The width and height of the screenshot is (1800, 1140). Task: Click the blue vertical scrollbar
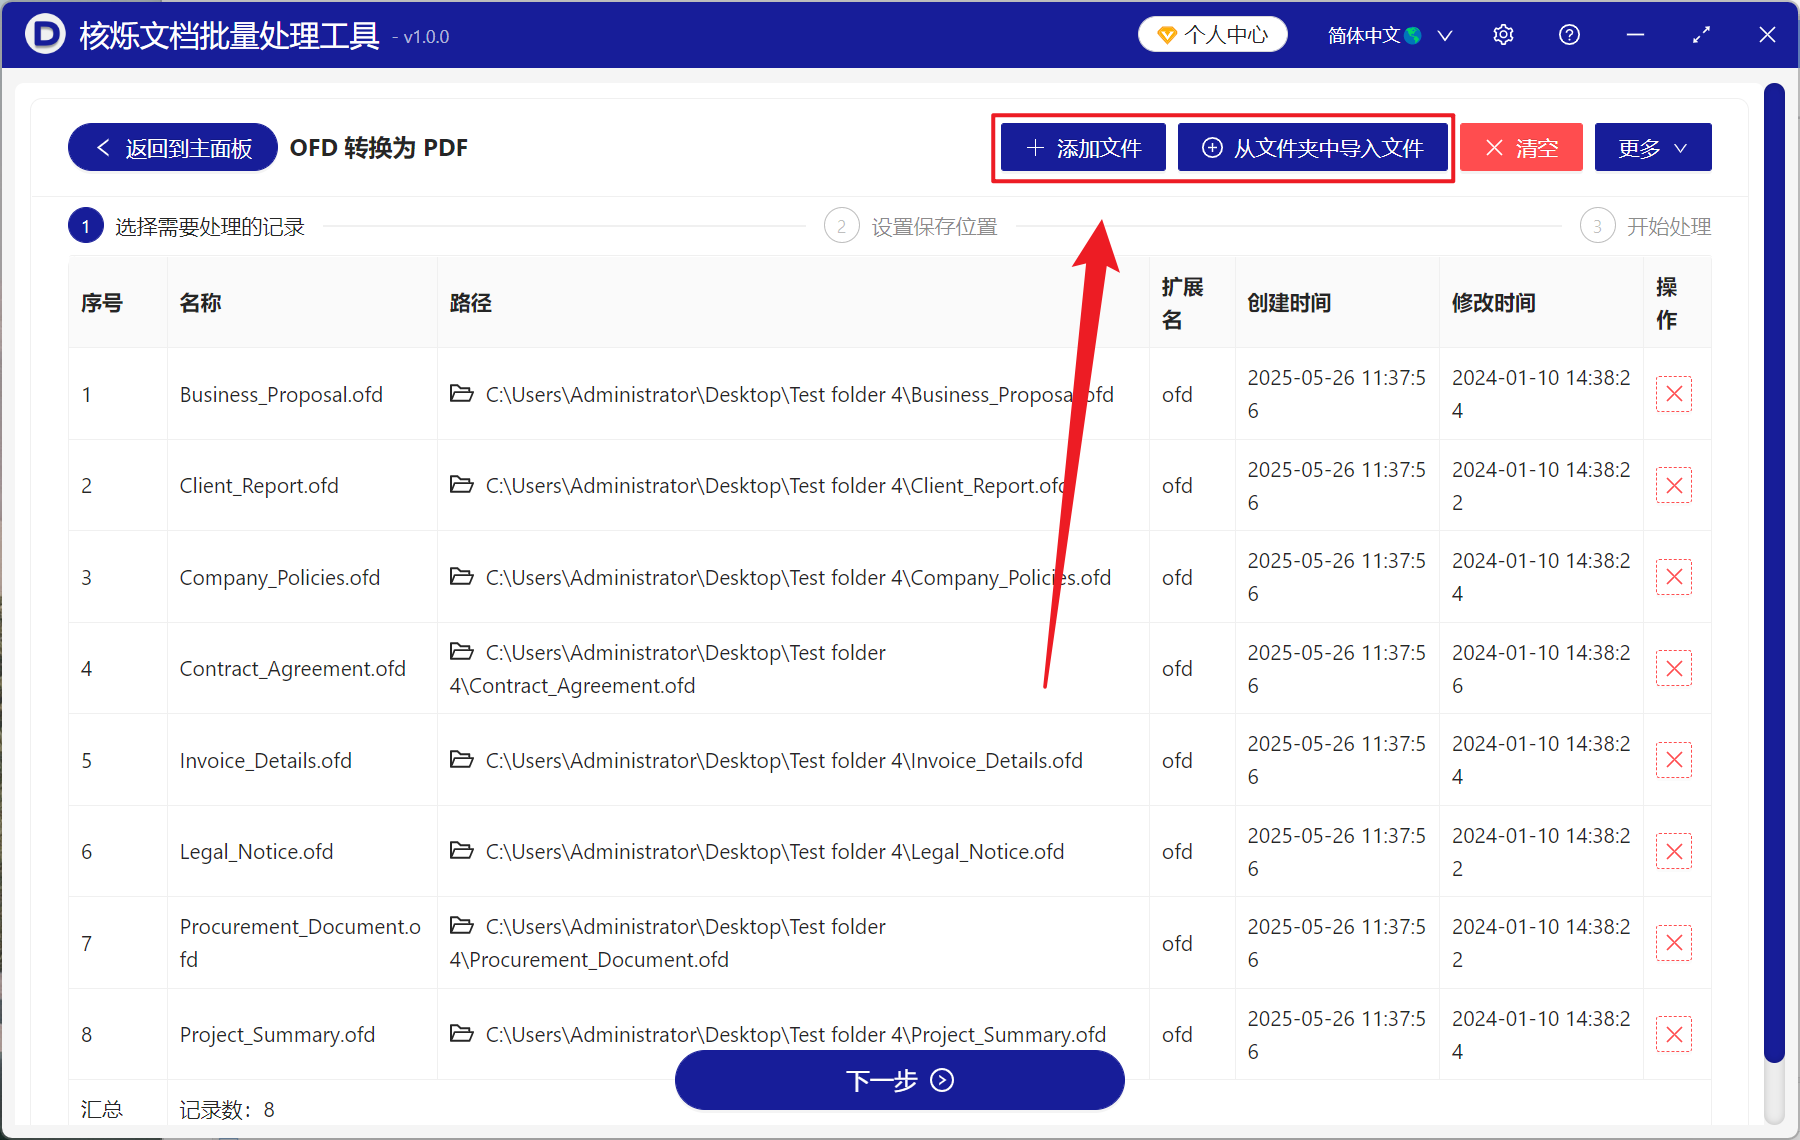click(x=1774, y=573)
